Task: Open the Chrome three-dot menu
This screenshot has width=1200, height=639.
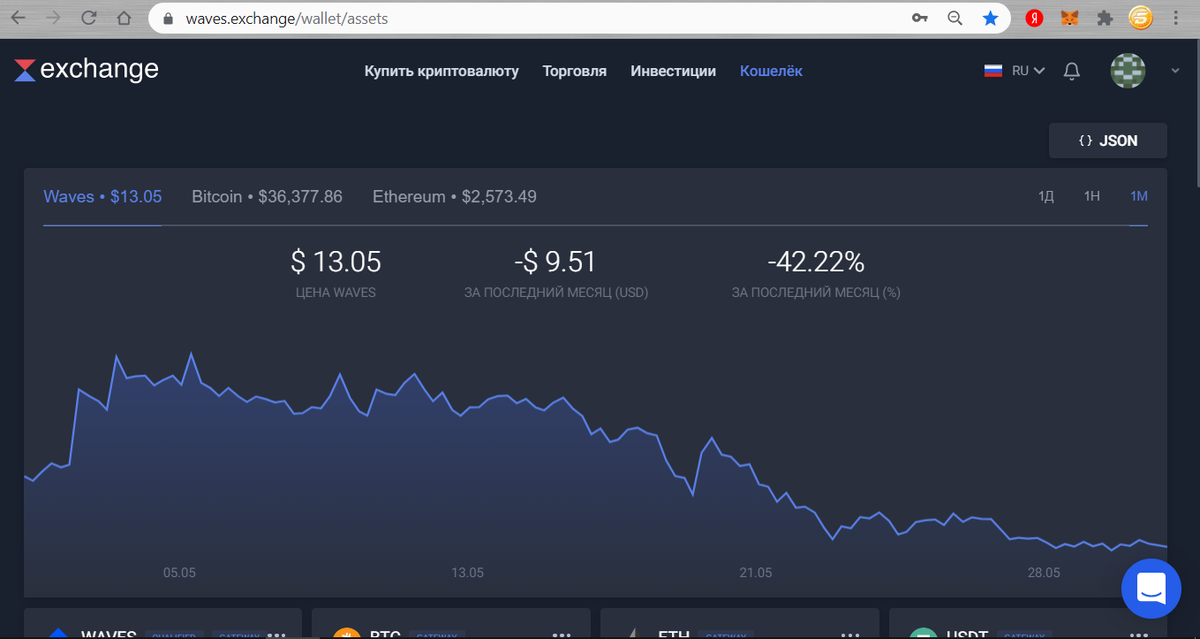Action: (1175, 17)
